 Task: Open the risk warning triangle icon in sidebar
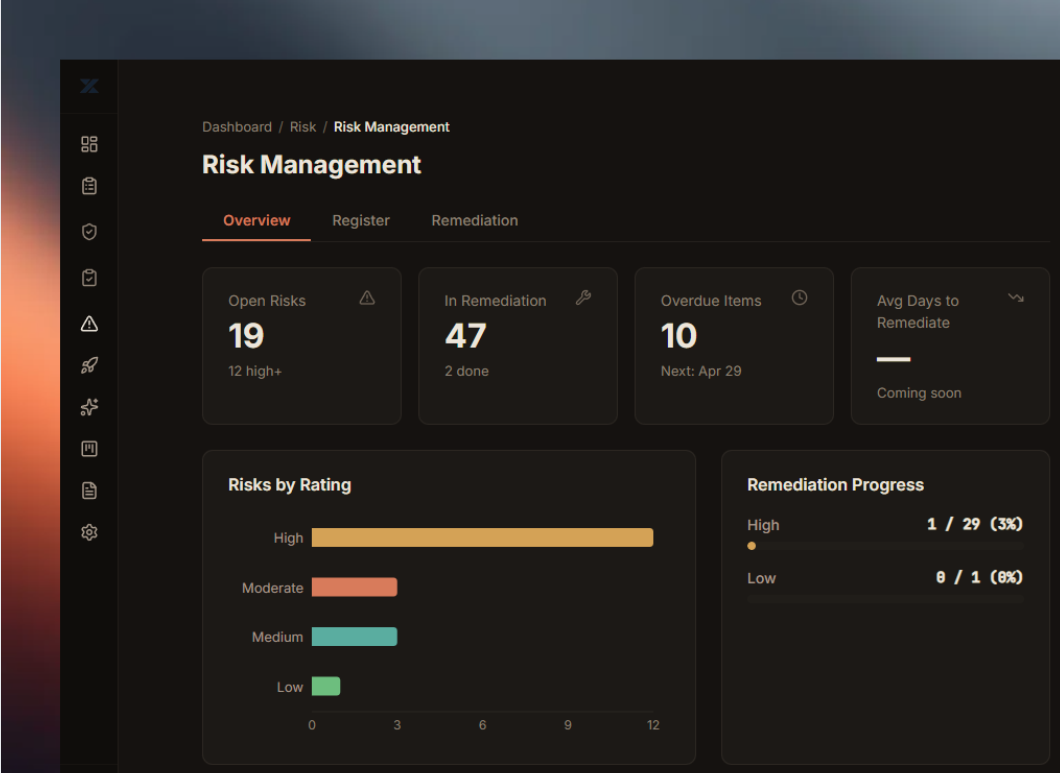coord(89,324)
